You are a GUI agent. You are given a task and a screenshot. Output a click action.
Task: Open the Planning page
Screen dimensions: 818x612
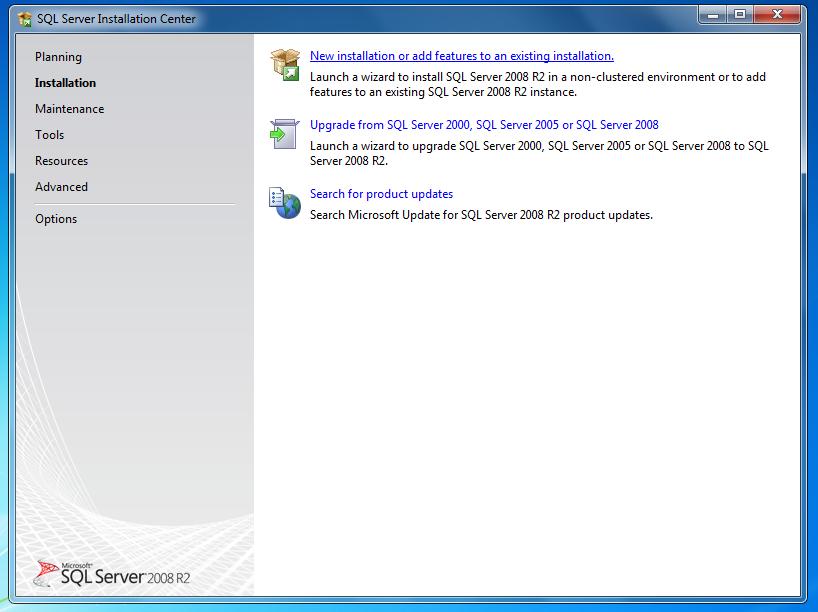pyautogui.click(x=58, y=57)
